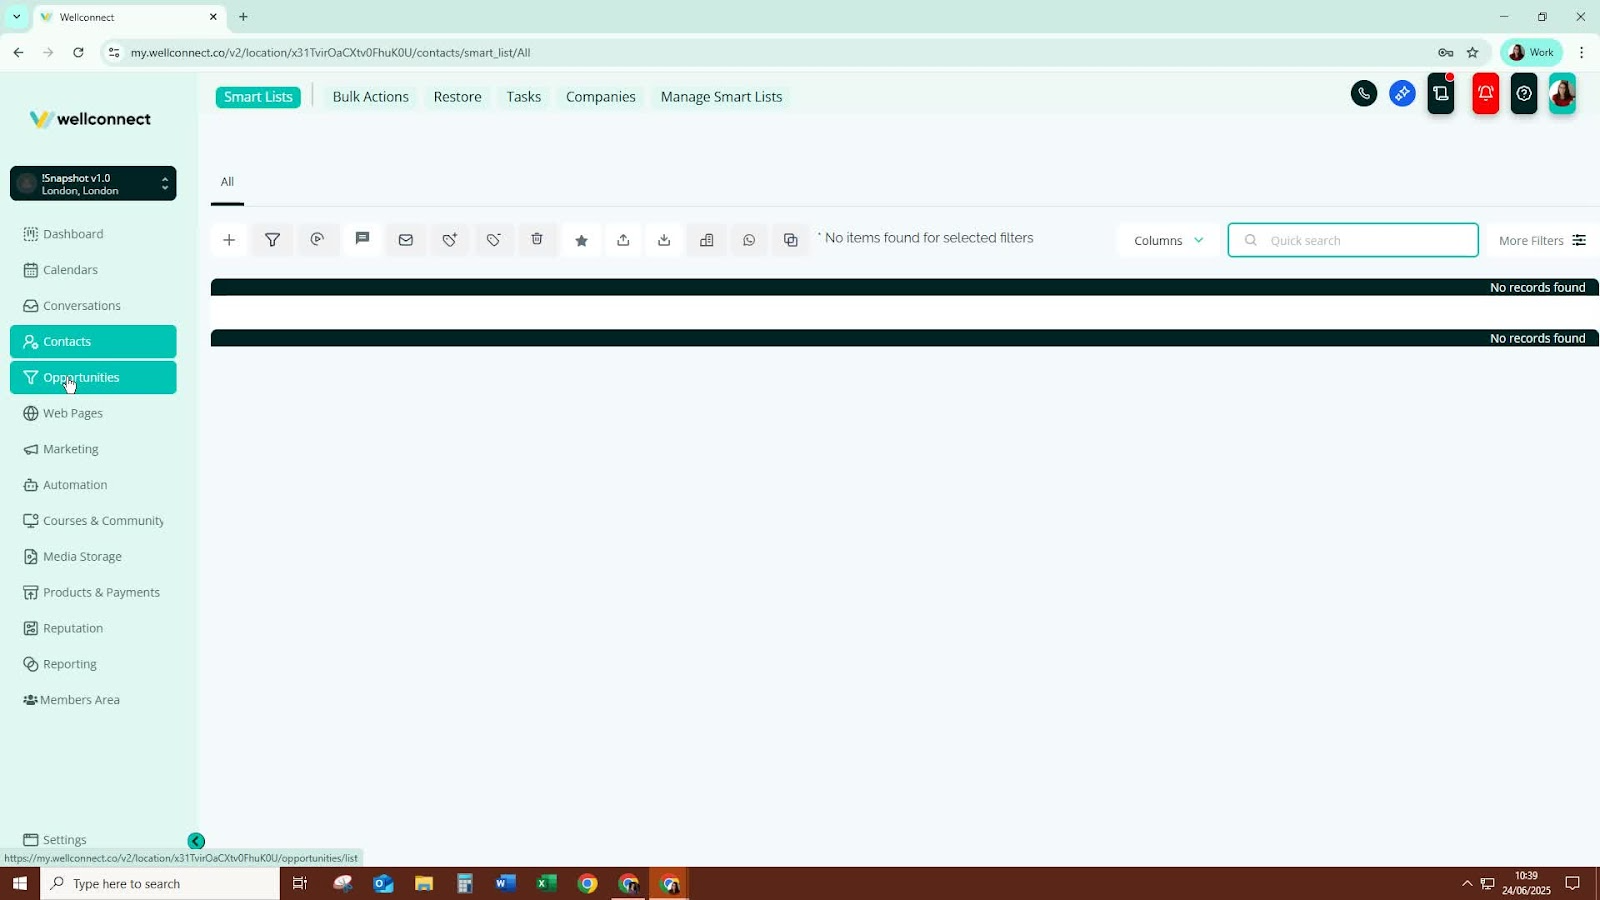1600x900 pixels.
Task: Click the WhatsApp message icon
Action: (749, 240)
